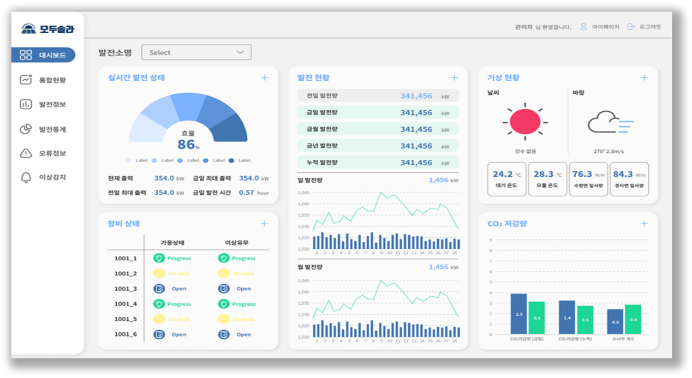Click the 28.3 °C 모듈 온도 card
Image resolution: width=692 pixels, height=378 pixels.
tap(547, 179)
